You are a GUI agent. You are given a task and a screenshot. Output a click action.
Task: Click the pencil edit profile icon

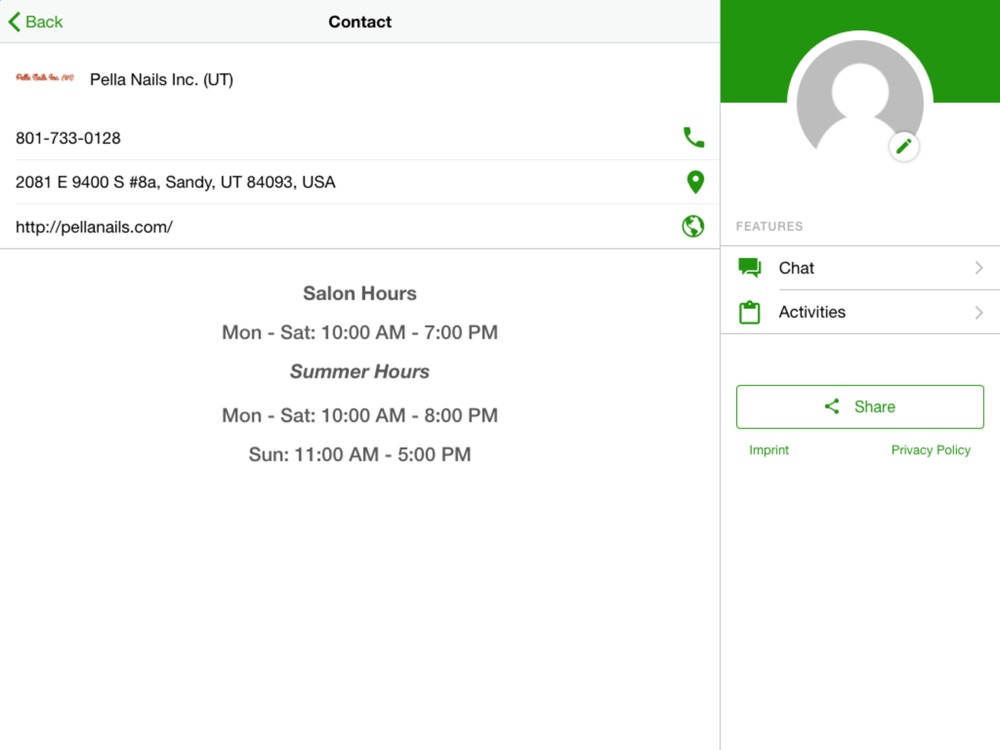(904, 147)
